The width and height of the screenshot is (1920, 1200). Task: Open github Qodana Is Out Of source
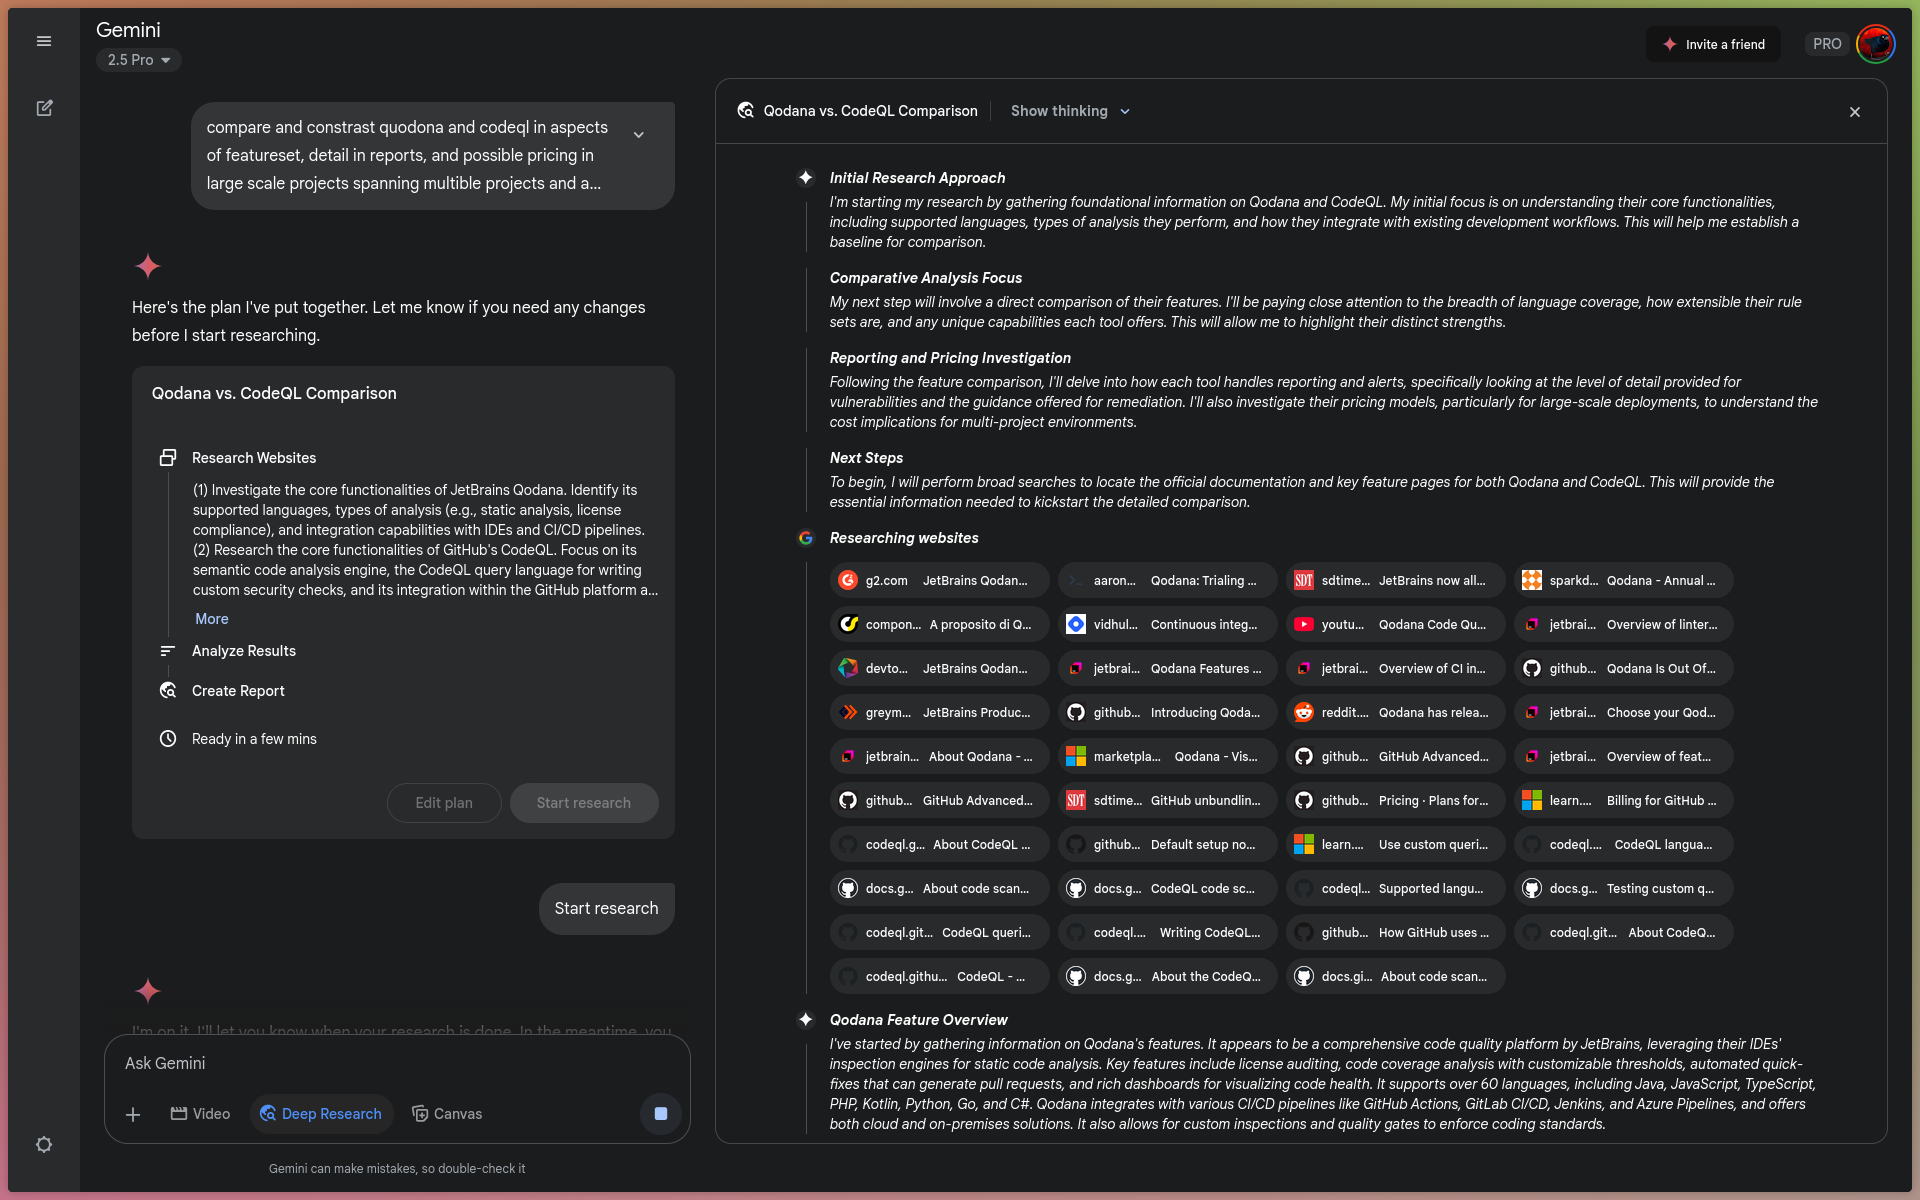coord(1623,669)
